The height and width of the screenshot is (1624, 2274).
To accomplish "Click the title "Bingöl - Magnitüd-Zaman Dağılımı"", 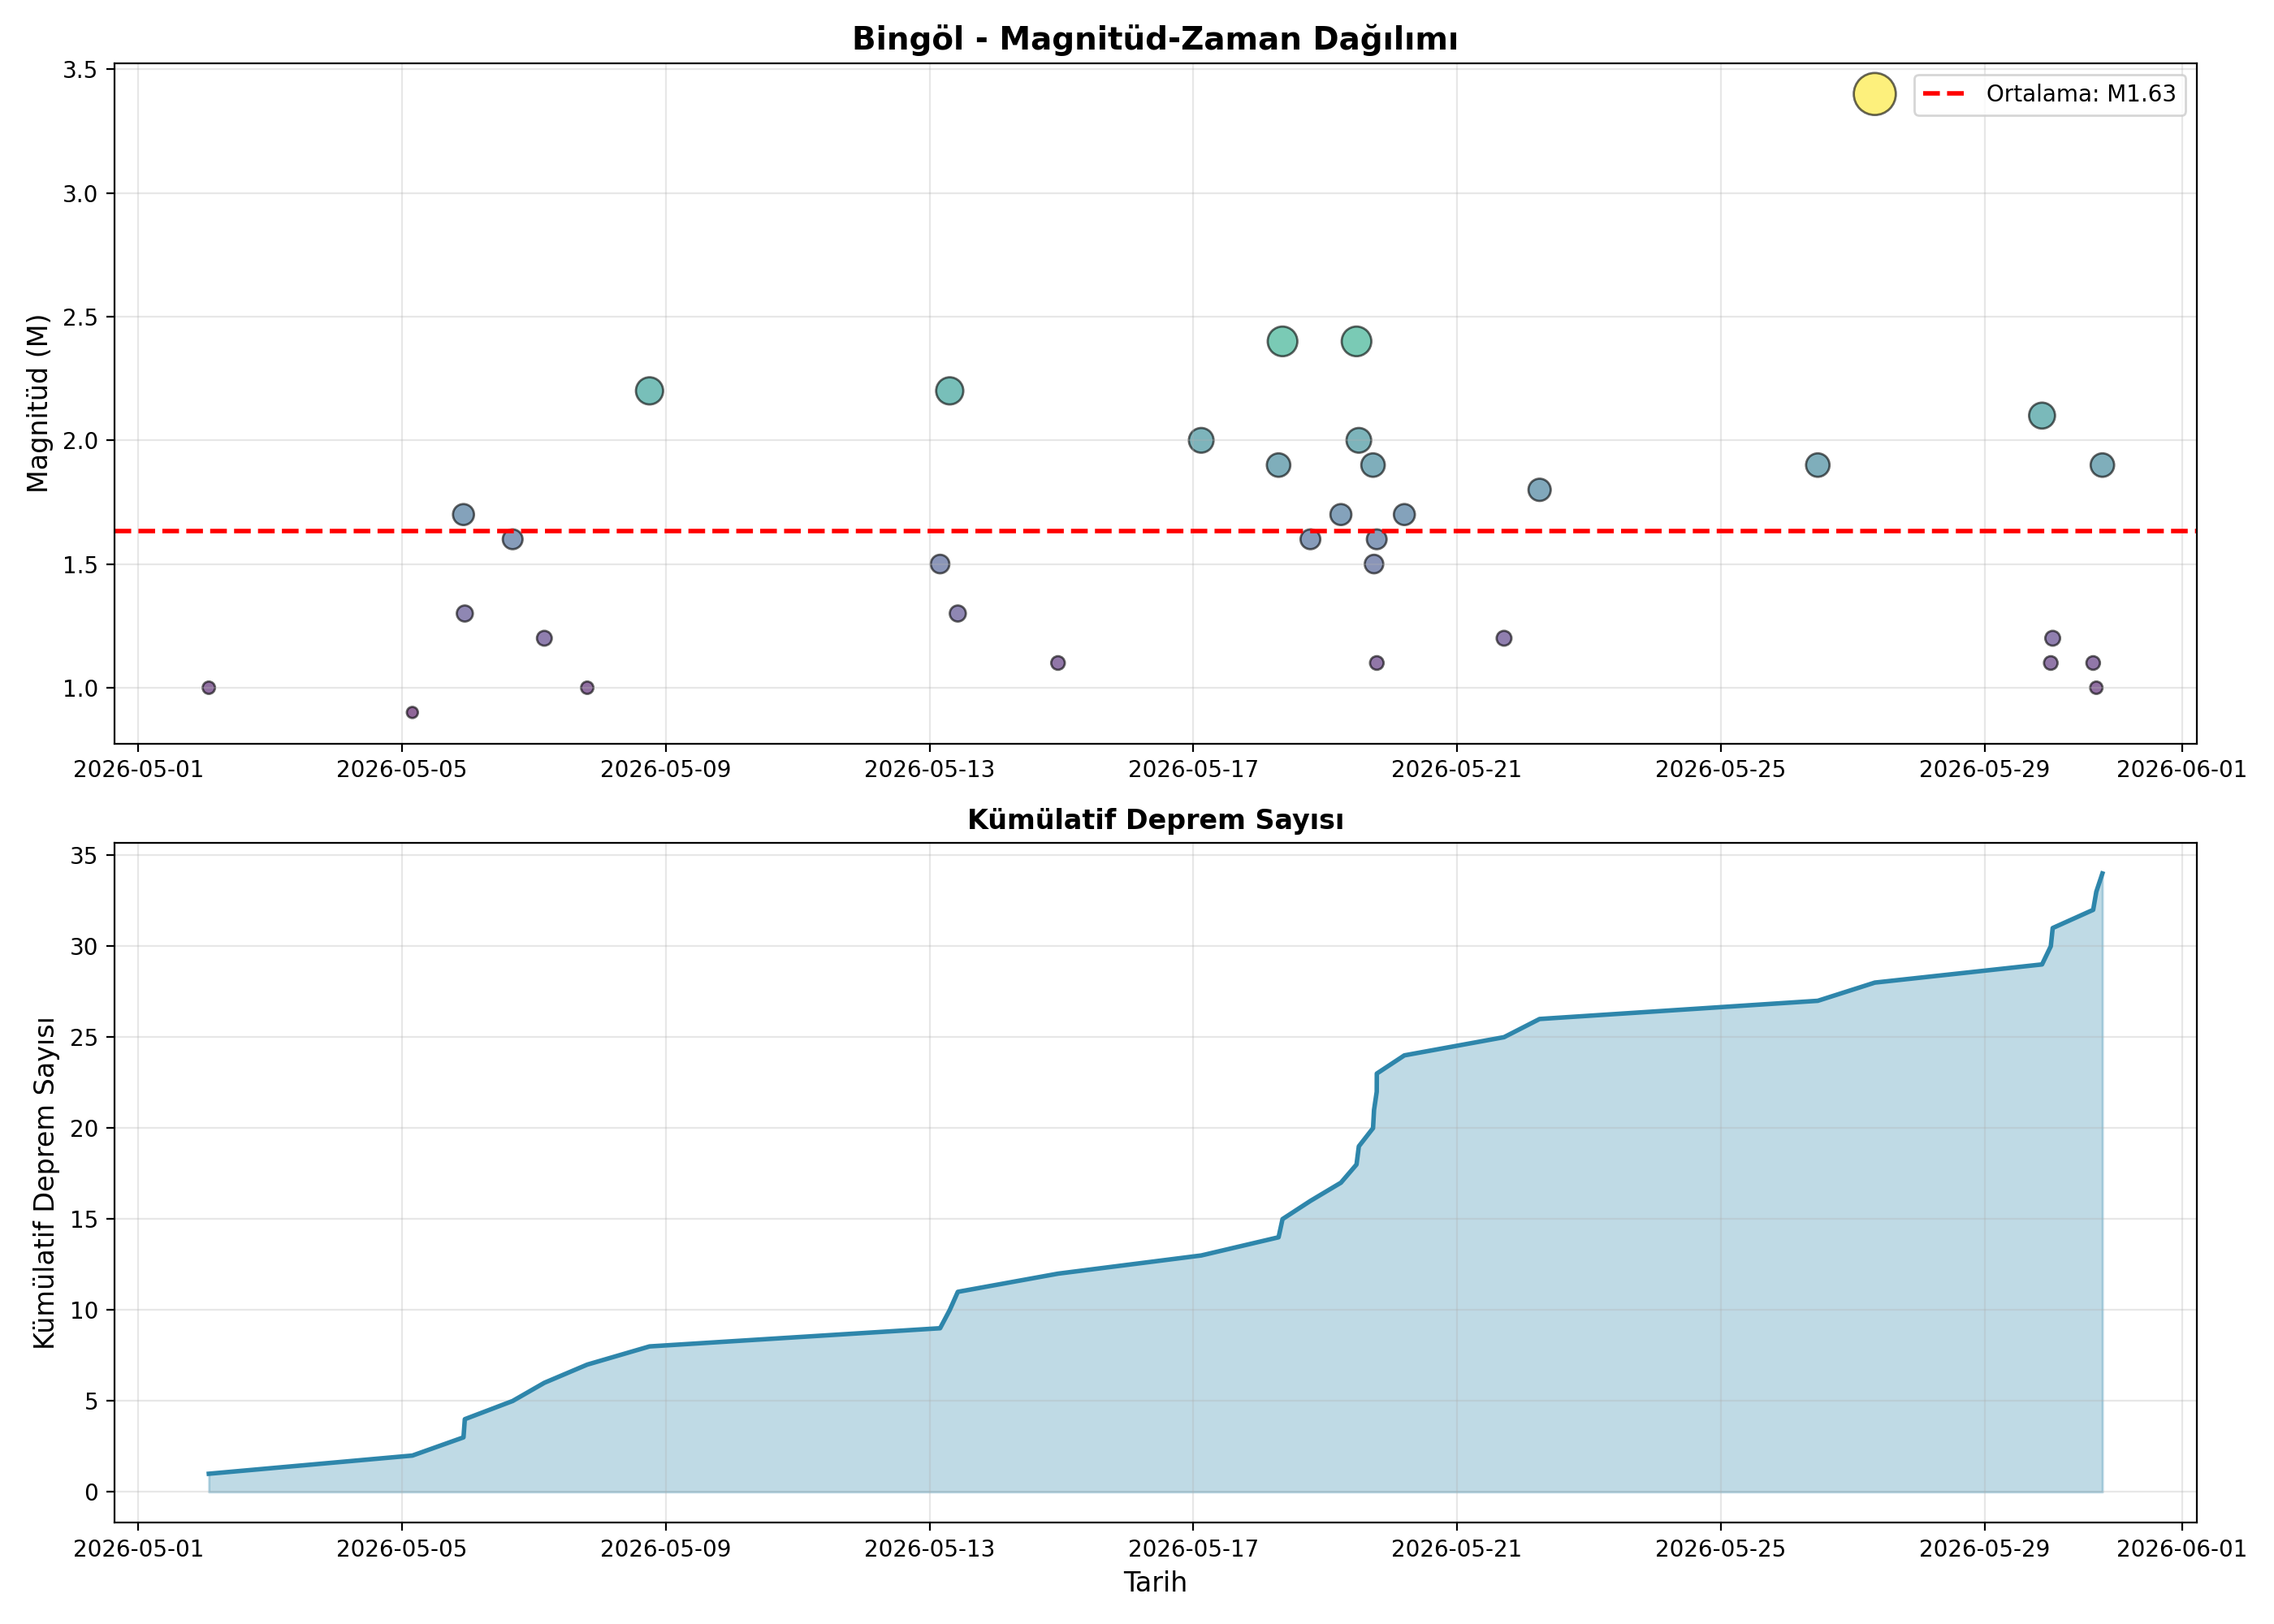I will pyautogui.click(x=1154, y=39).
